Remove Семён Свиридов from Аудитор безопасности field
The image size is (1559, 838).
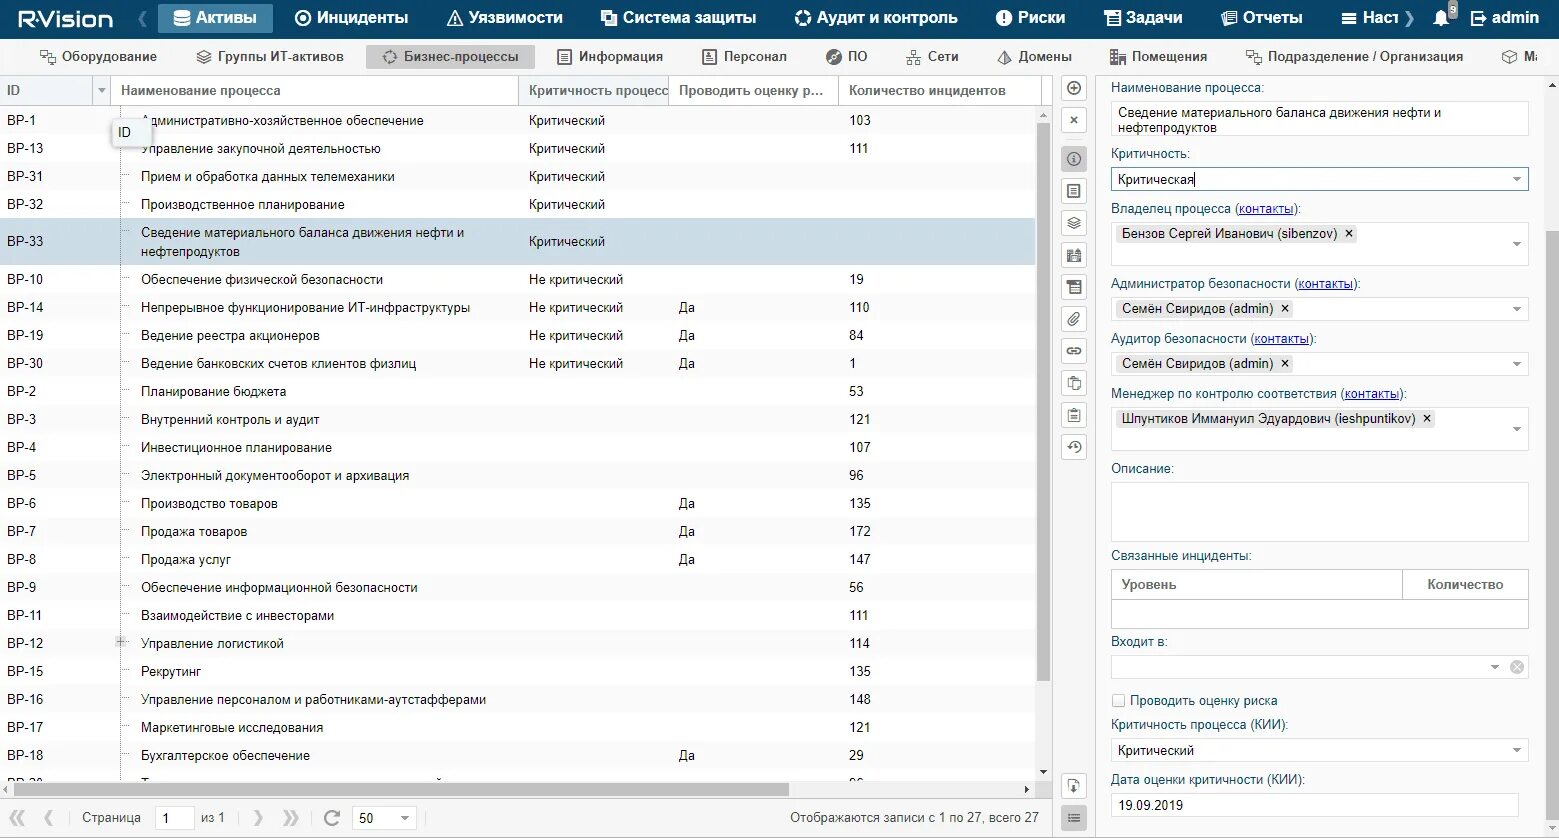pos(1285,364)
